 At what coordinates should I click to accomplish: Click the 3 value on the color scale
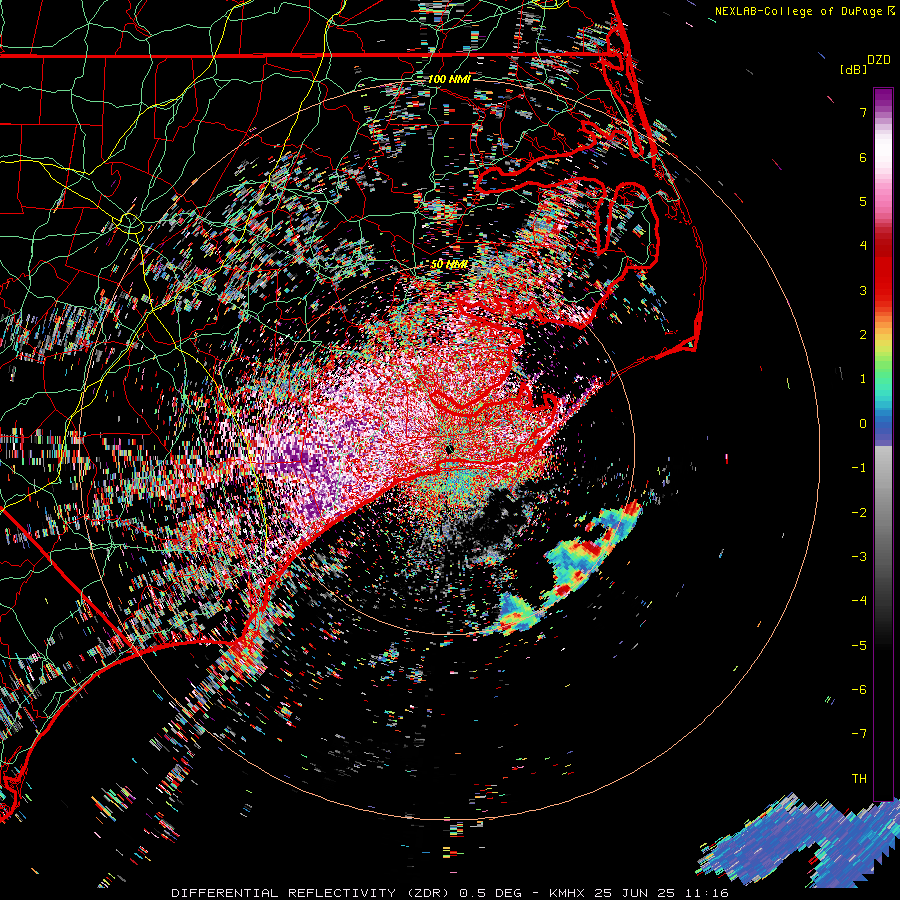863,290
